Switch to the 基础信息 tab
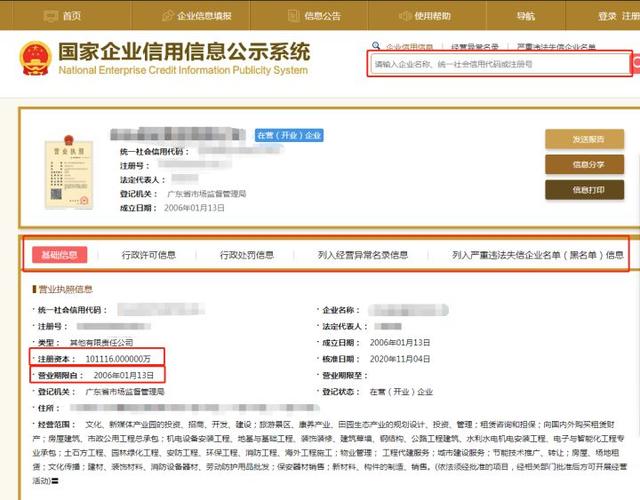This screenshot has height=500, width=640. tap(60, 255)
